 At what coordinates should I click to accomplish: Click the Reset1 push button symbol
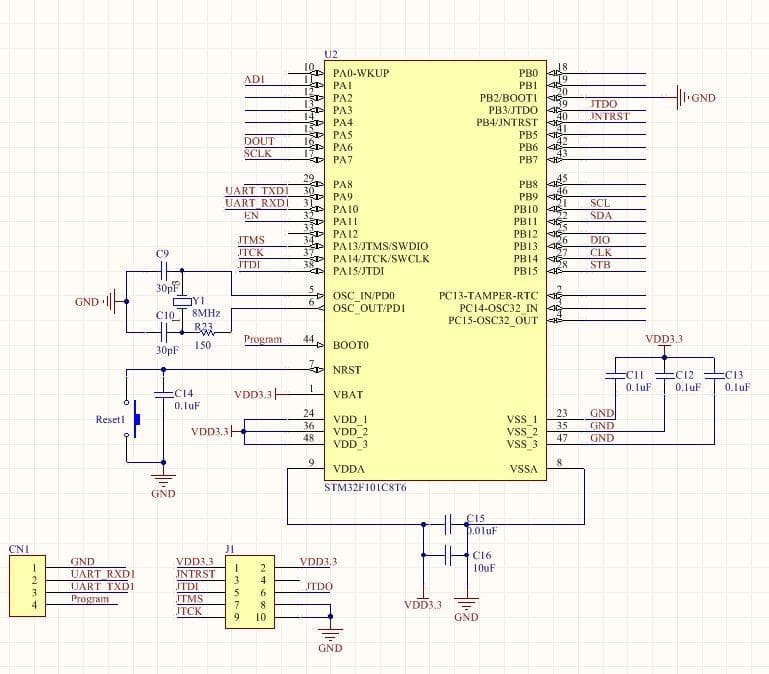click(132, 418)
